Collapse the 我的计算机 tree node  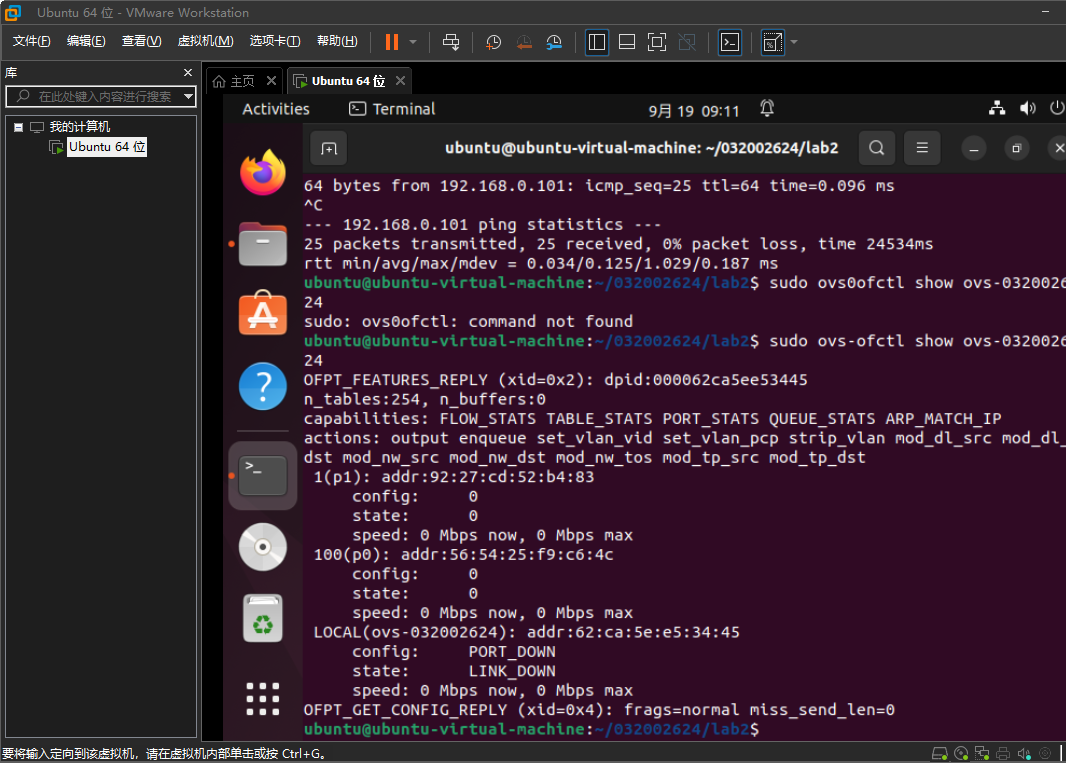pyautogui.click(x=18, y=127)
